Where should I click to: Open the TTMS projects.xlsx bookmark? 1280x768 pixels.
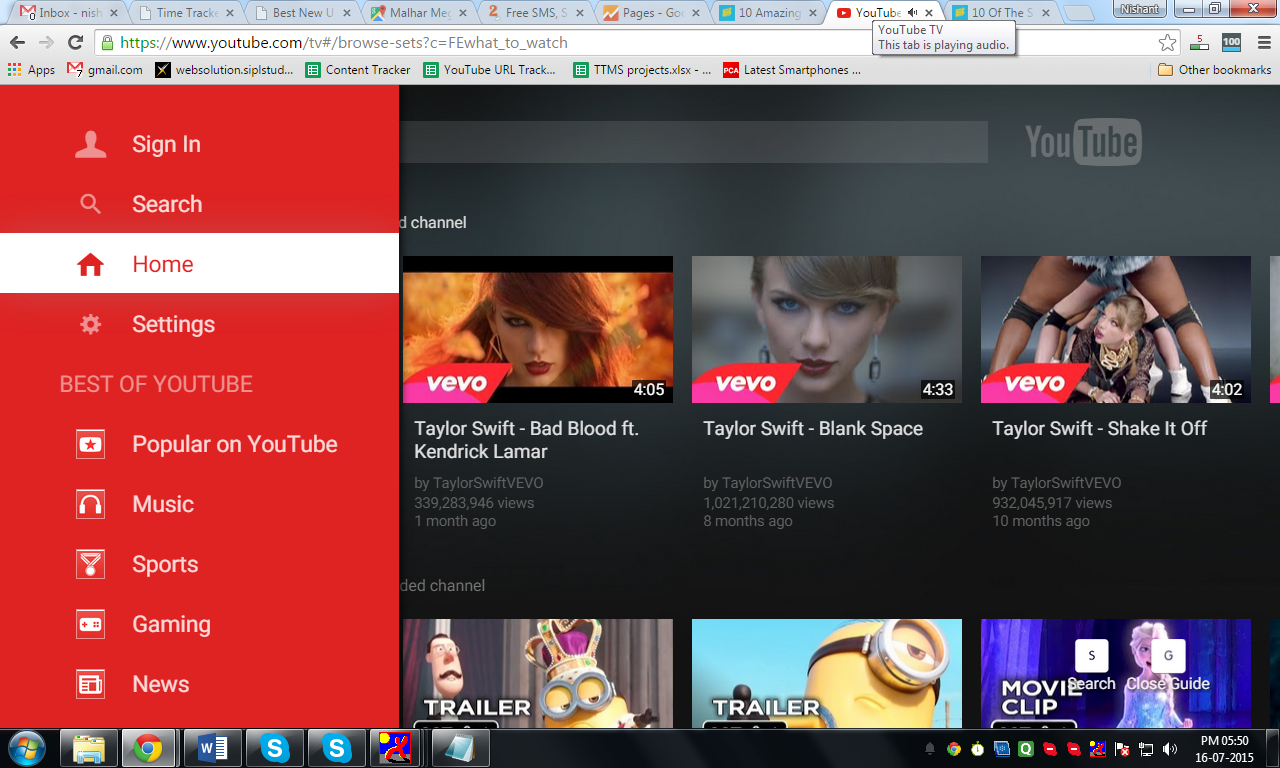coord(642,70)
